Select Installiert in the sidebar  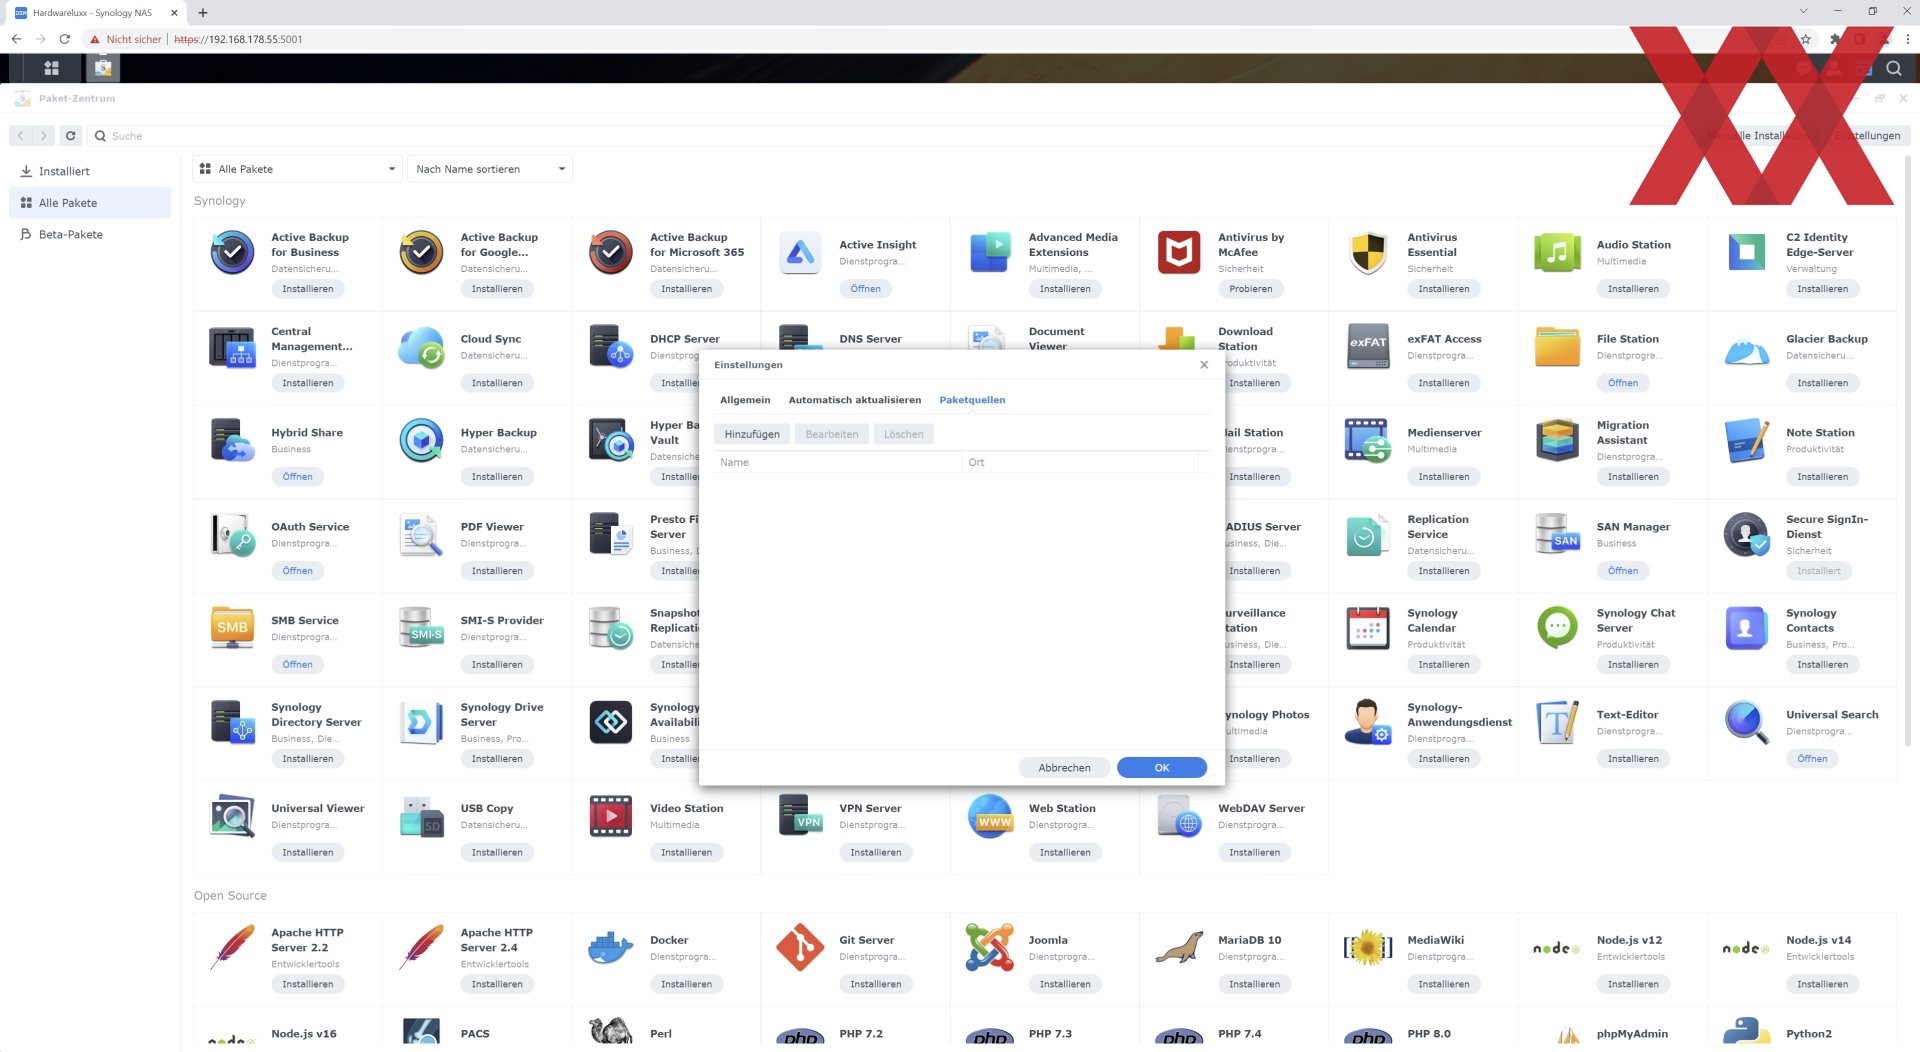click(90, 172)
